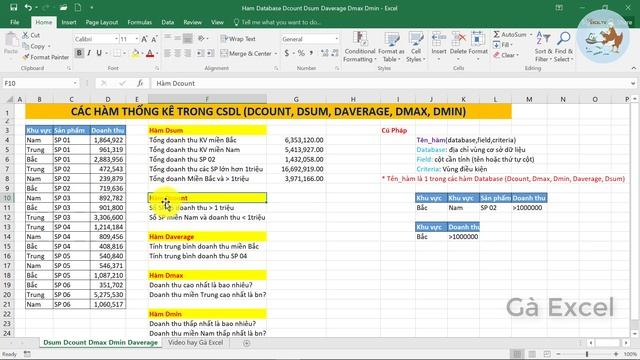Apply Accounting dollar number format
The height and width of the screenshot is (360, 640).
click(287, 53)
